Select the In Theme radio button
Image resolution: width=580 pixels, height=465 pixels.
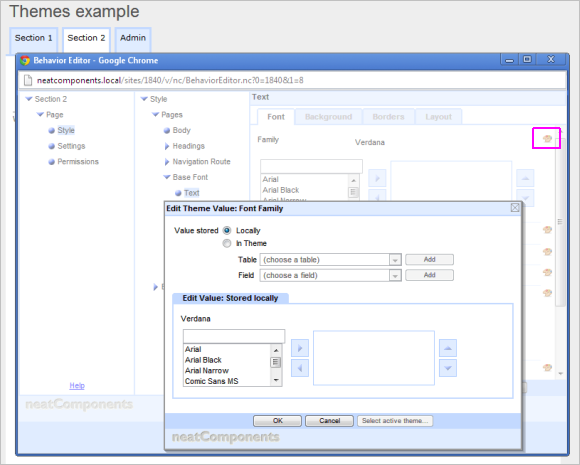coord(227,243)
